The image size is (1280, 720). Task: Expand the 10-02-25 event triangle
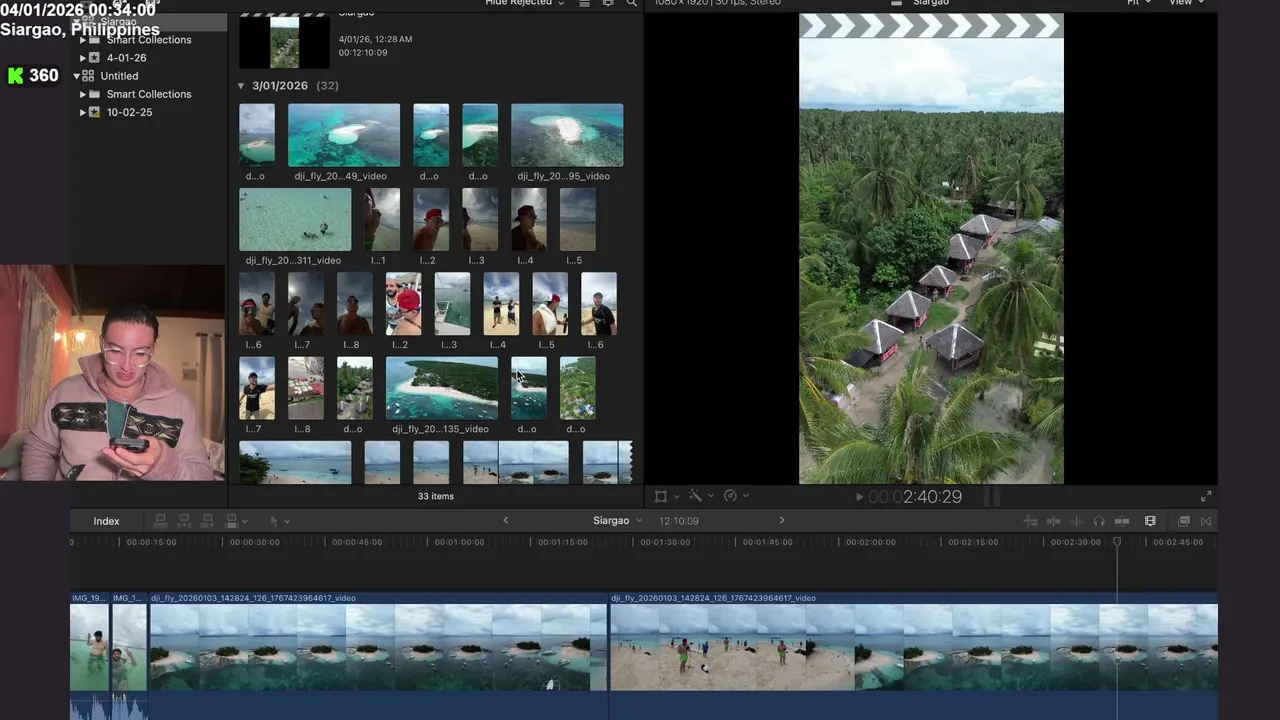pyautogui.click(x=83, y=112)
